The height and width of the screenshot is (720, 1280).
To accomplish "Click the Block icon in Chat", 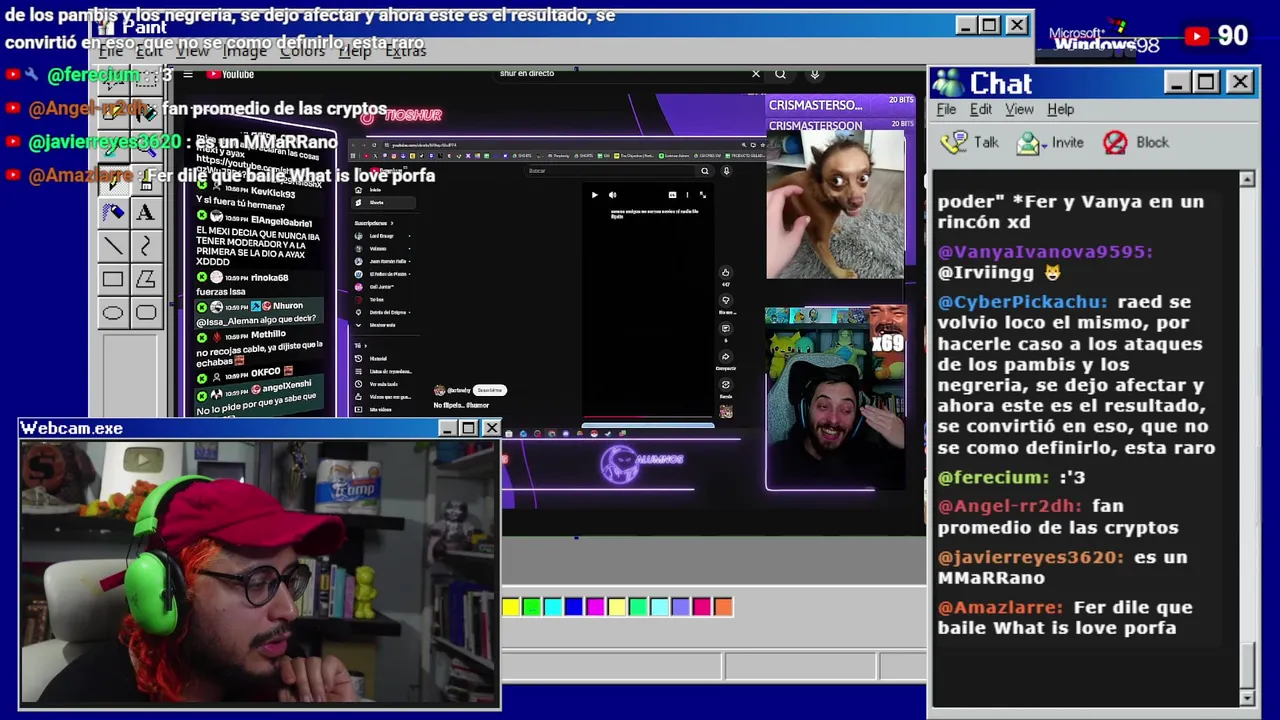I will (x=1115, y=143).
